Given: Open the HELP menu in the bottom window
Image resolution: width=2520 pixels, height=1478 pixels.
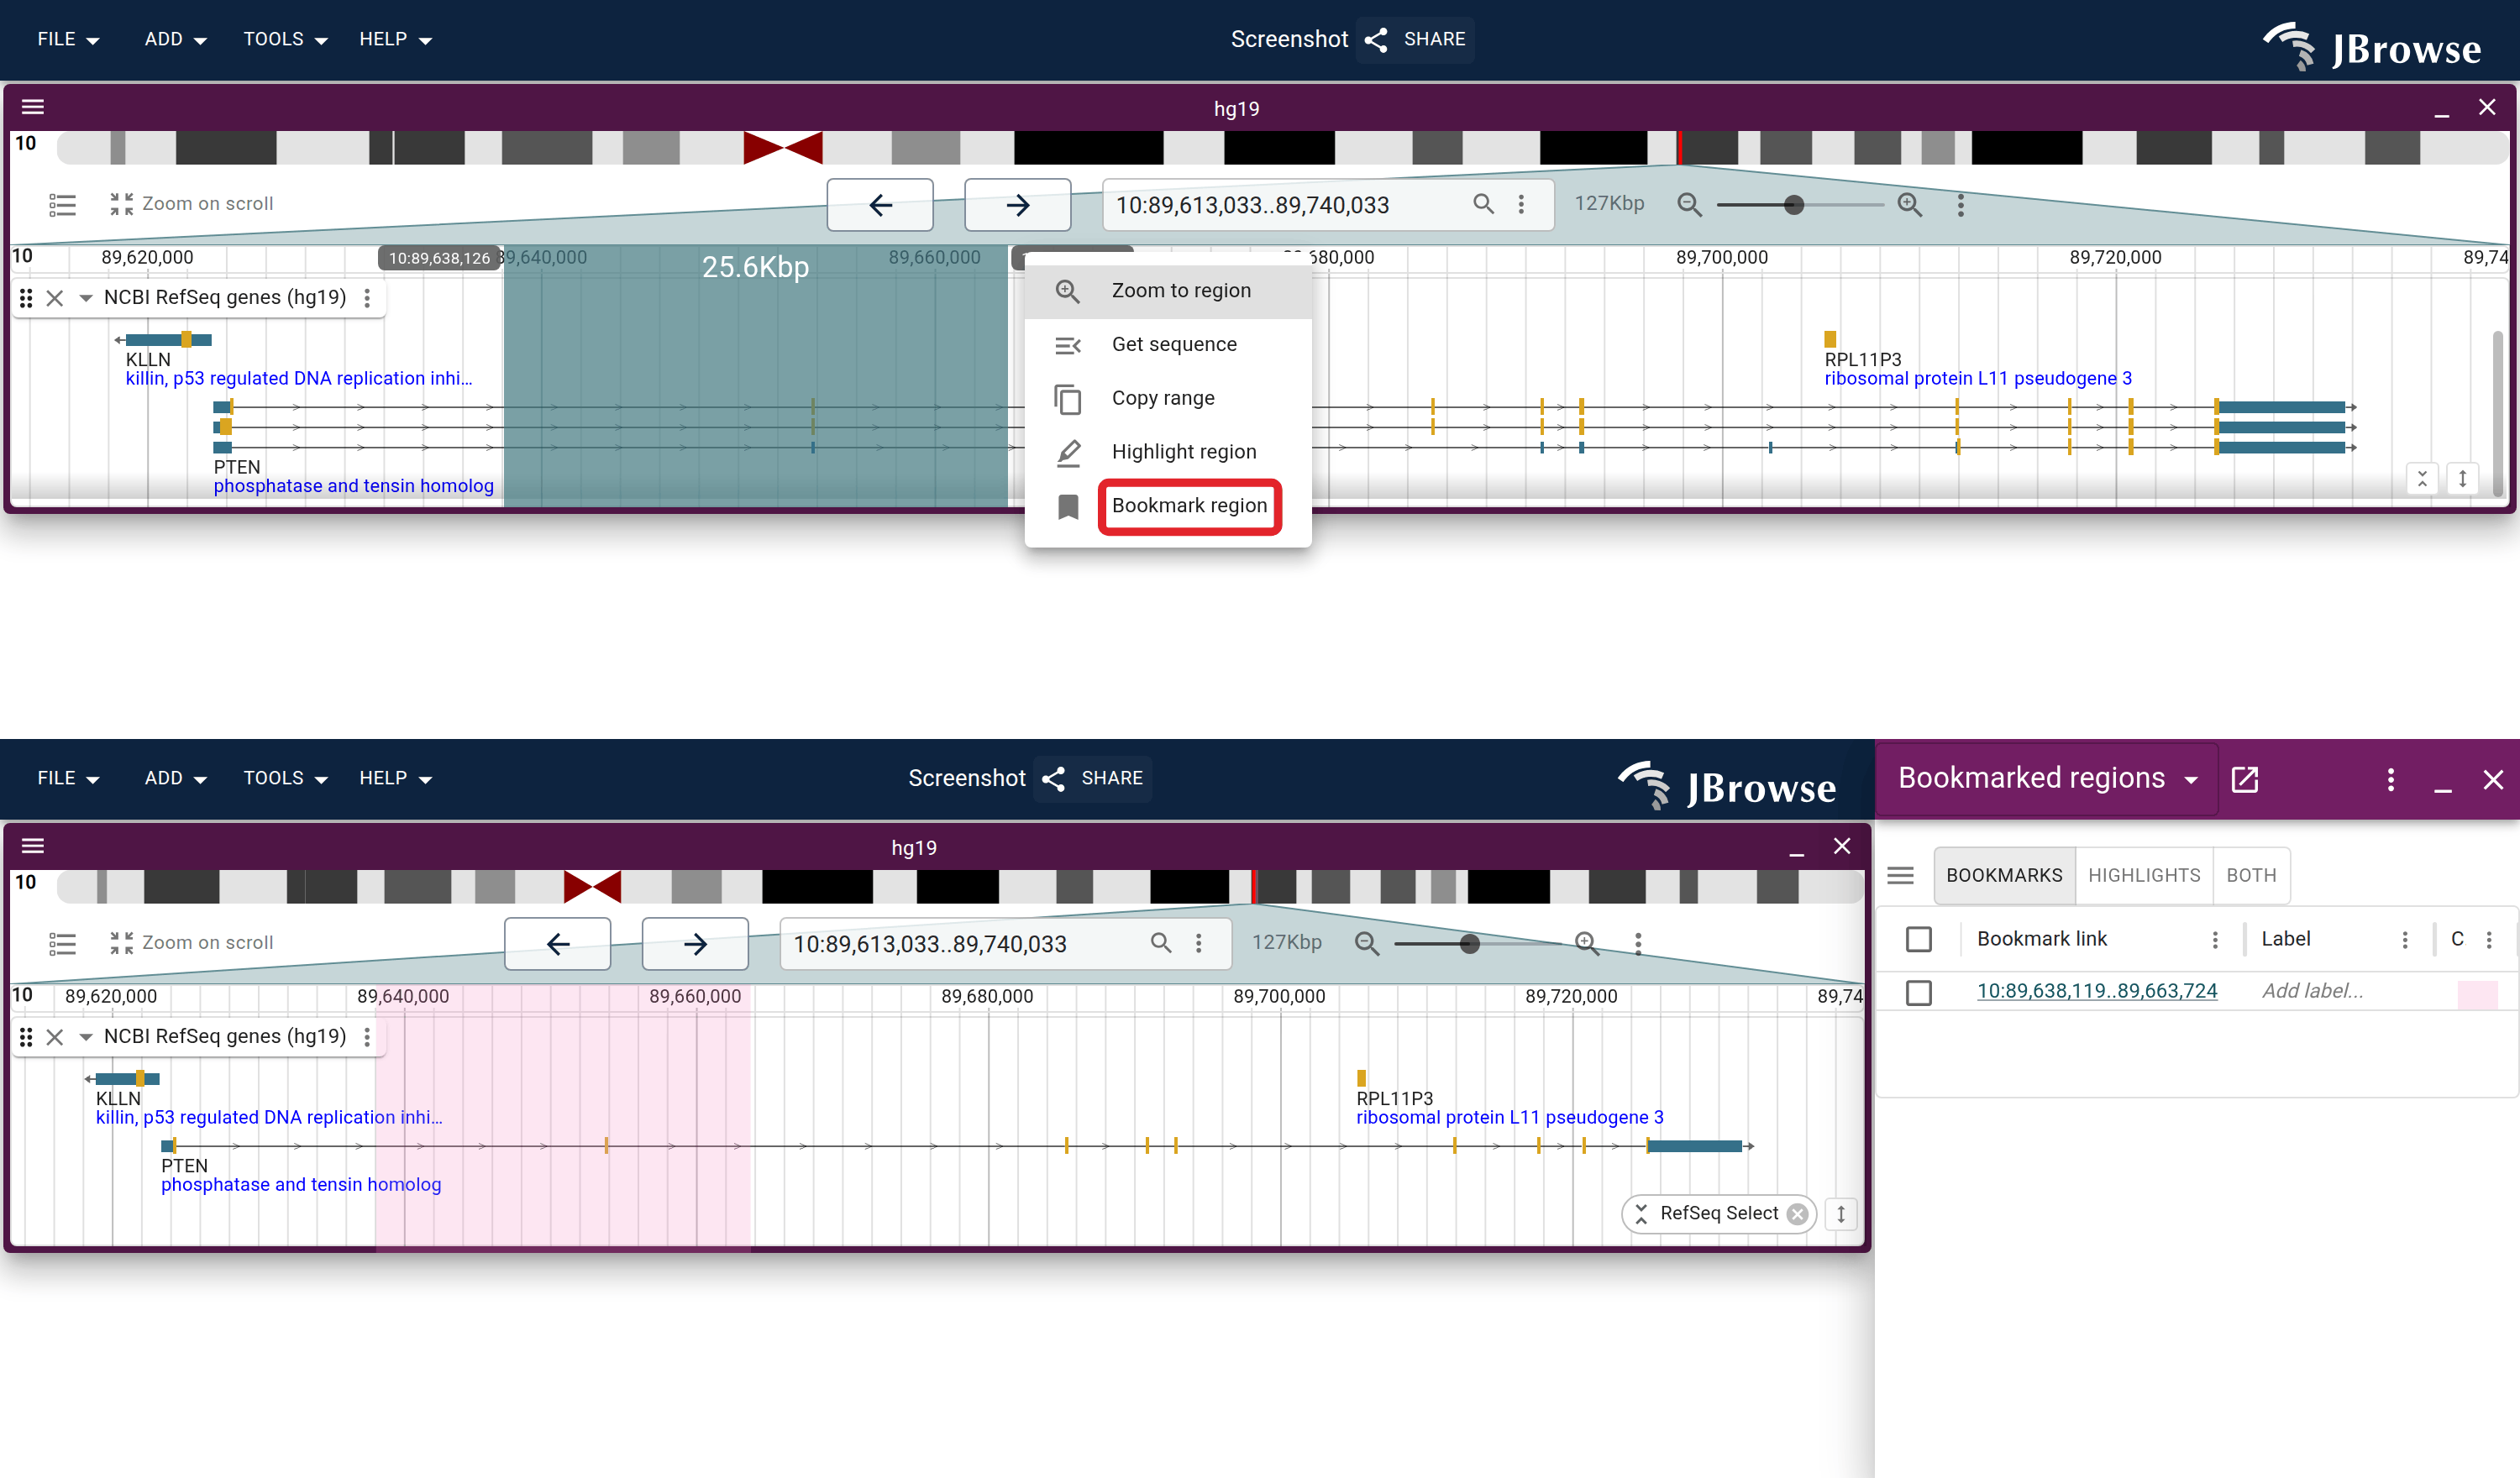Looking at the screenshot, I should [x=395, y=778].
